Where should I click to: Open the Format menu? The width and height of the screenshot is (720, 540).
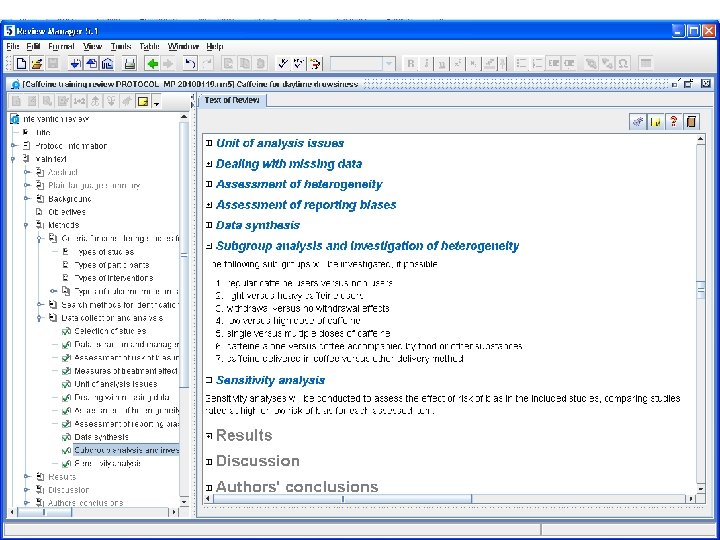pos(61,46)
